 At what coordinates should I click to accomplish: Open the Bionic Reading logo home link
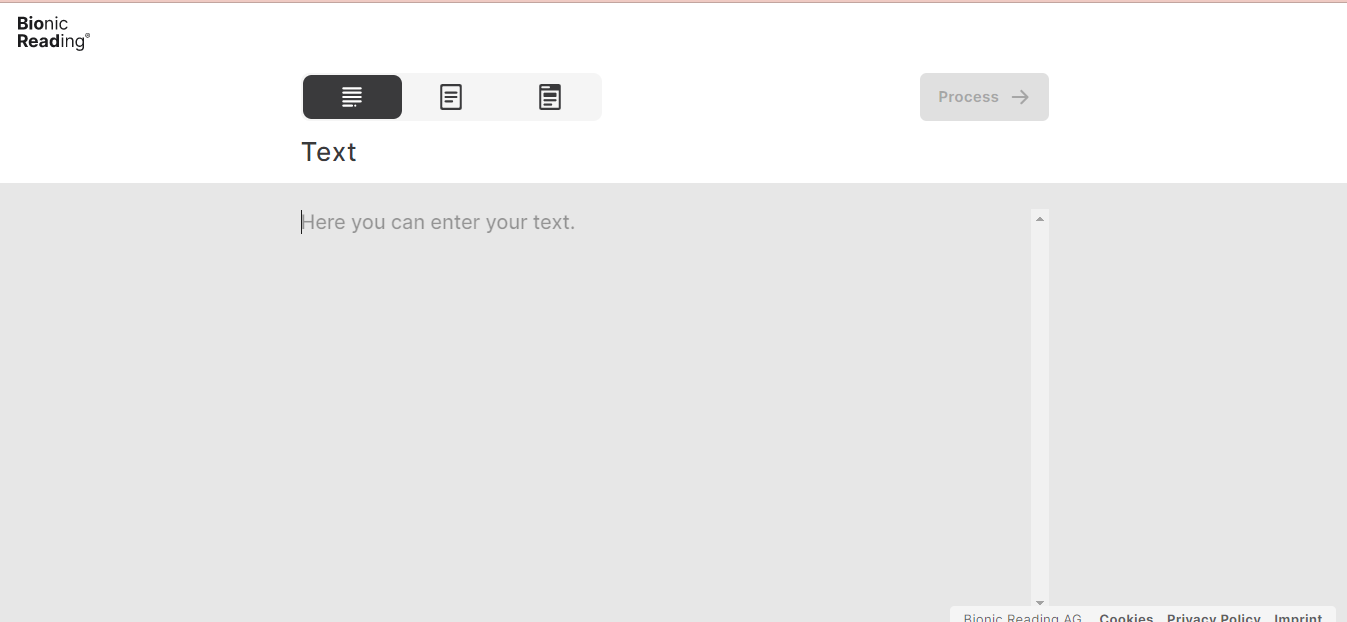coord(53,33)
